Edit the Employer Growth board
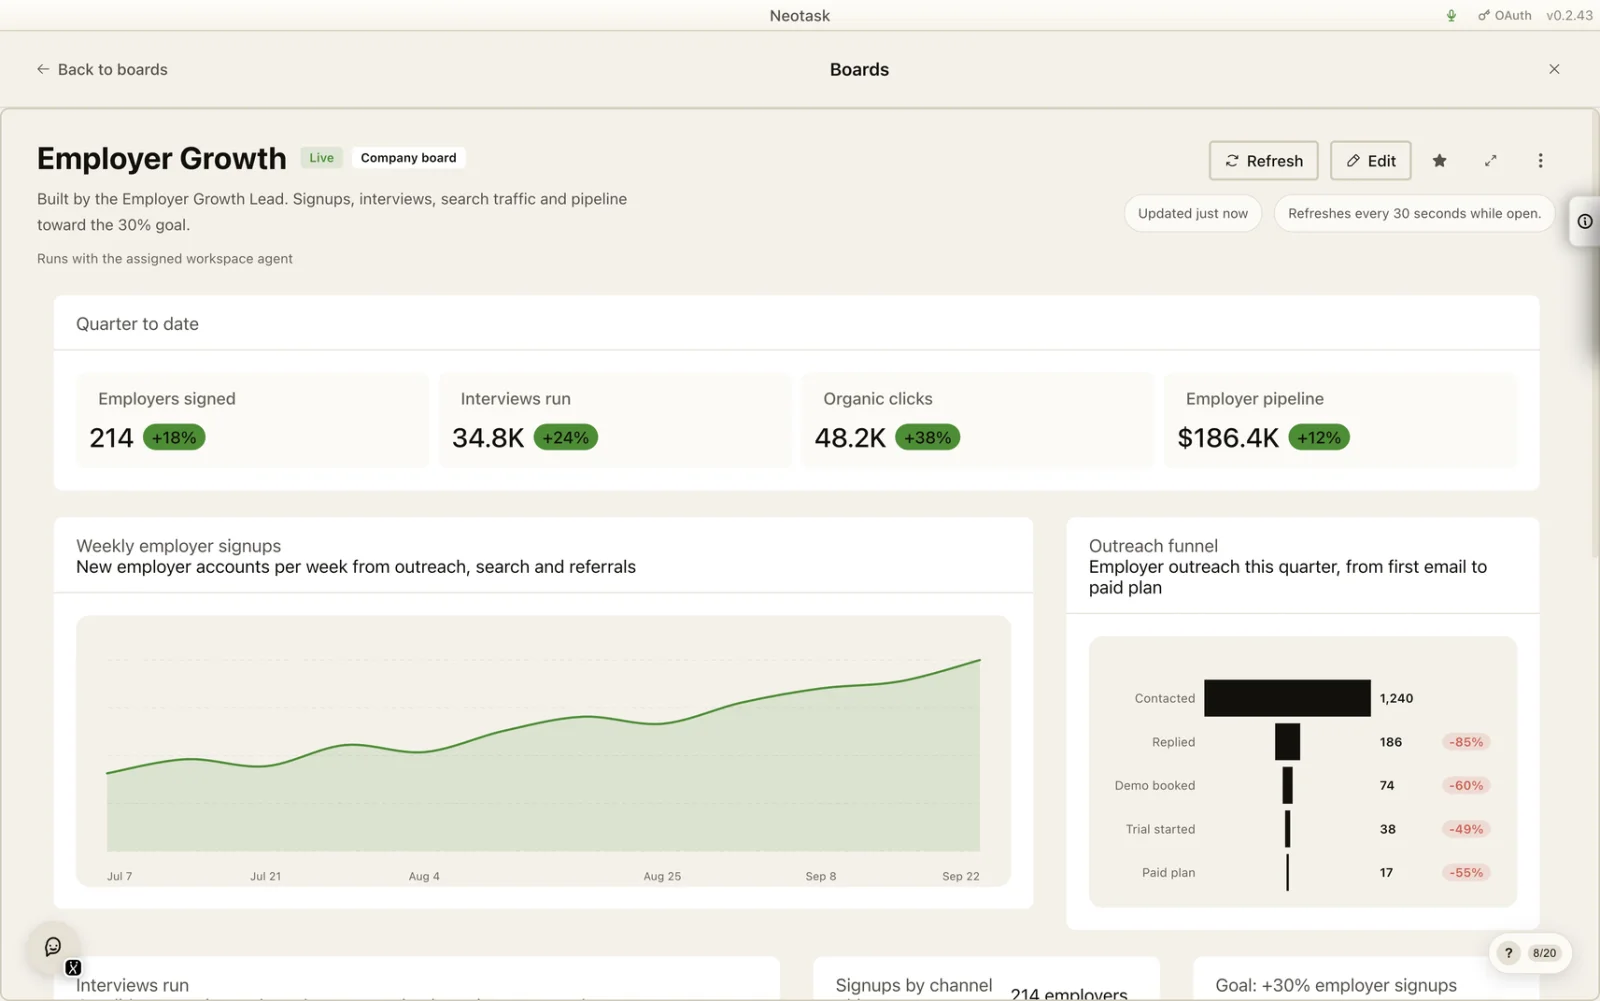The width and height of the screenshot is (1600, 1001). [1370, 160]
